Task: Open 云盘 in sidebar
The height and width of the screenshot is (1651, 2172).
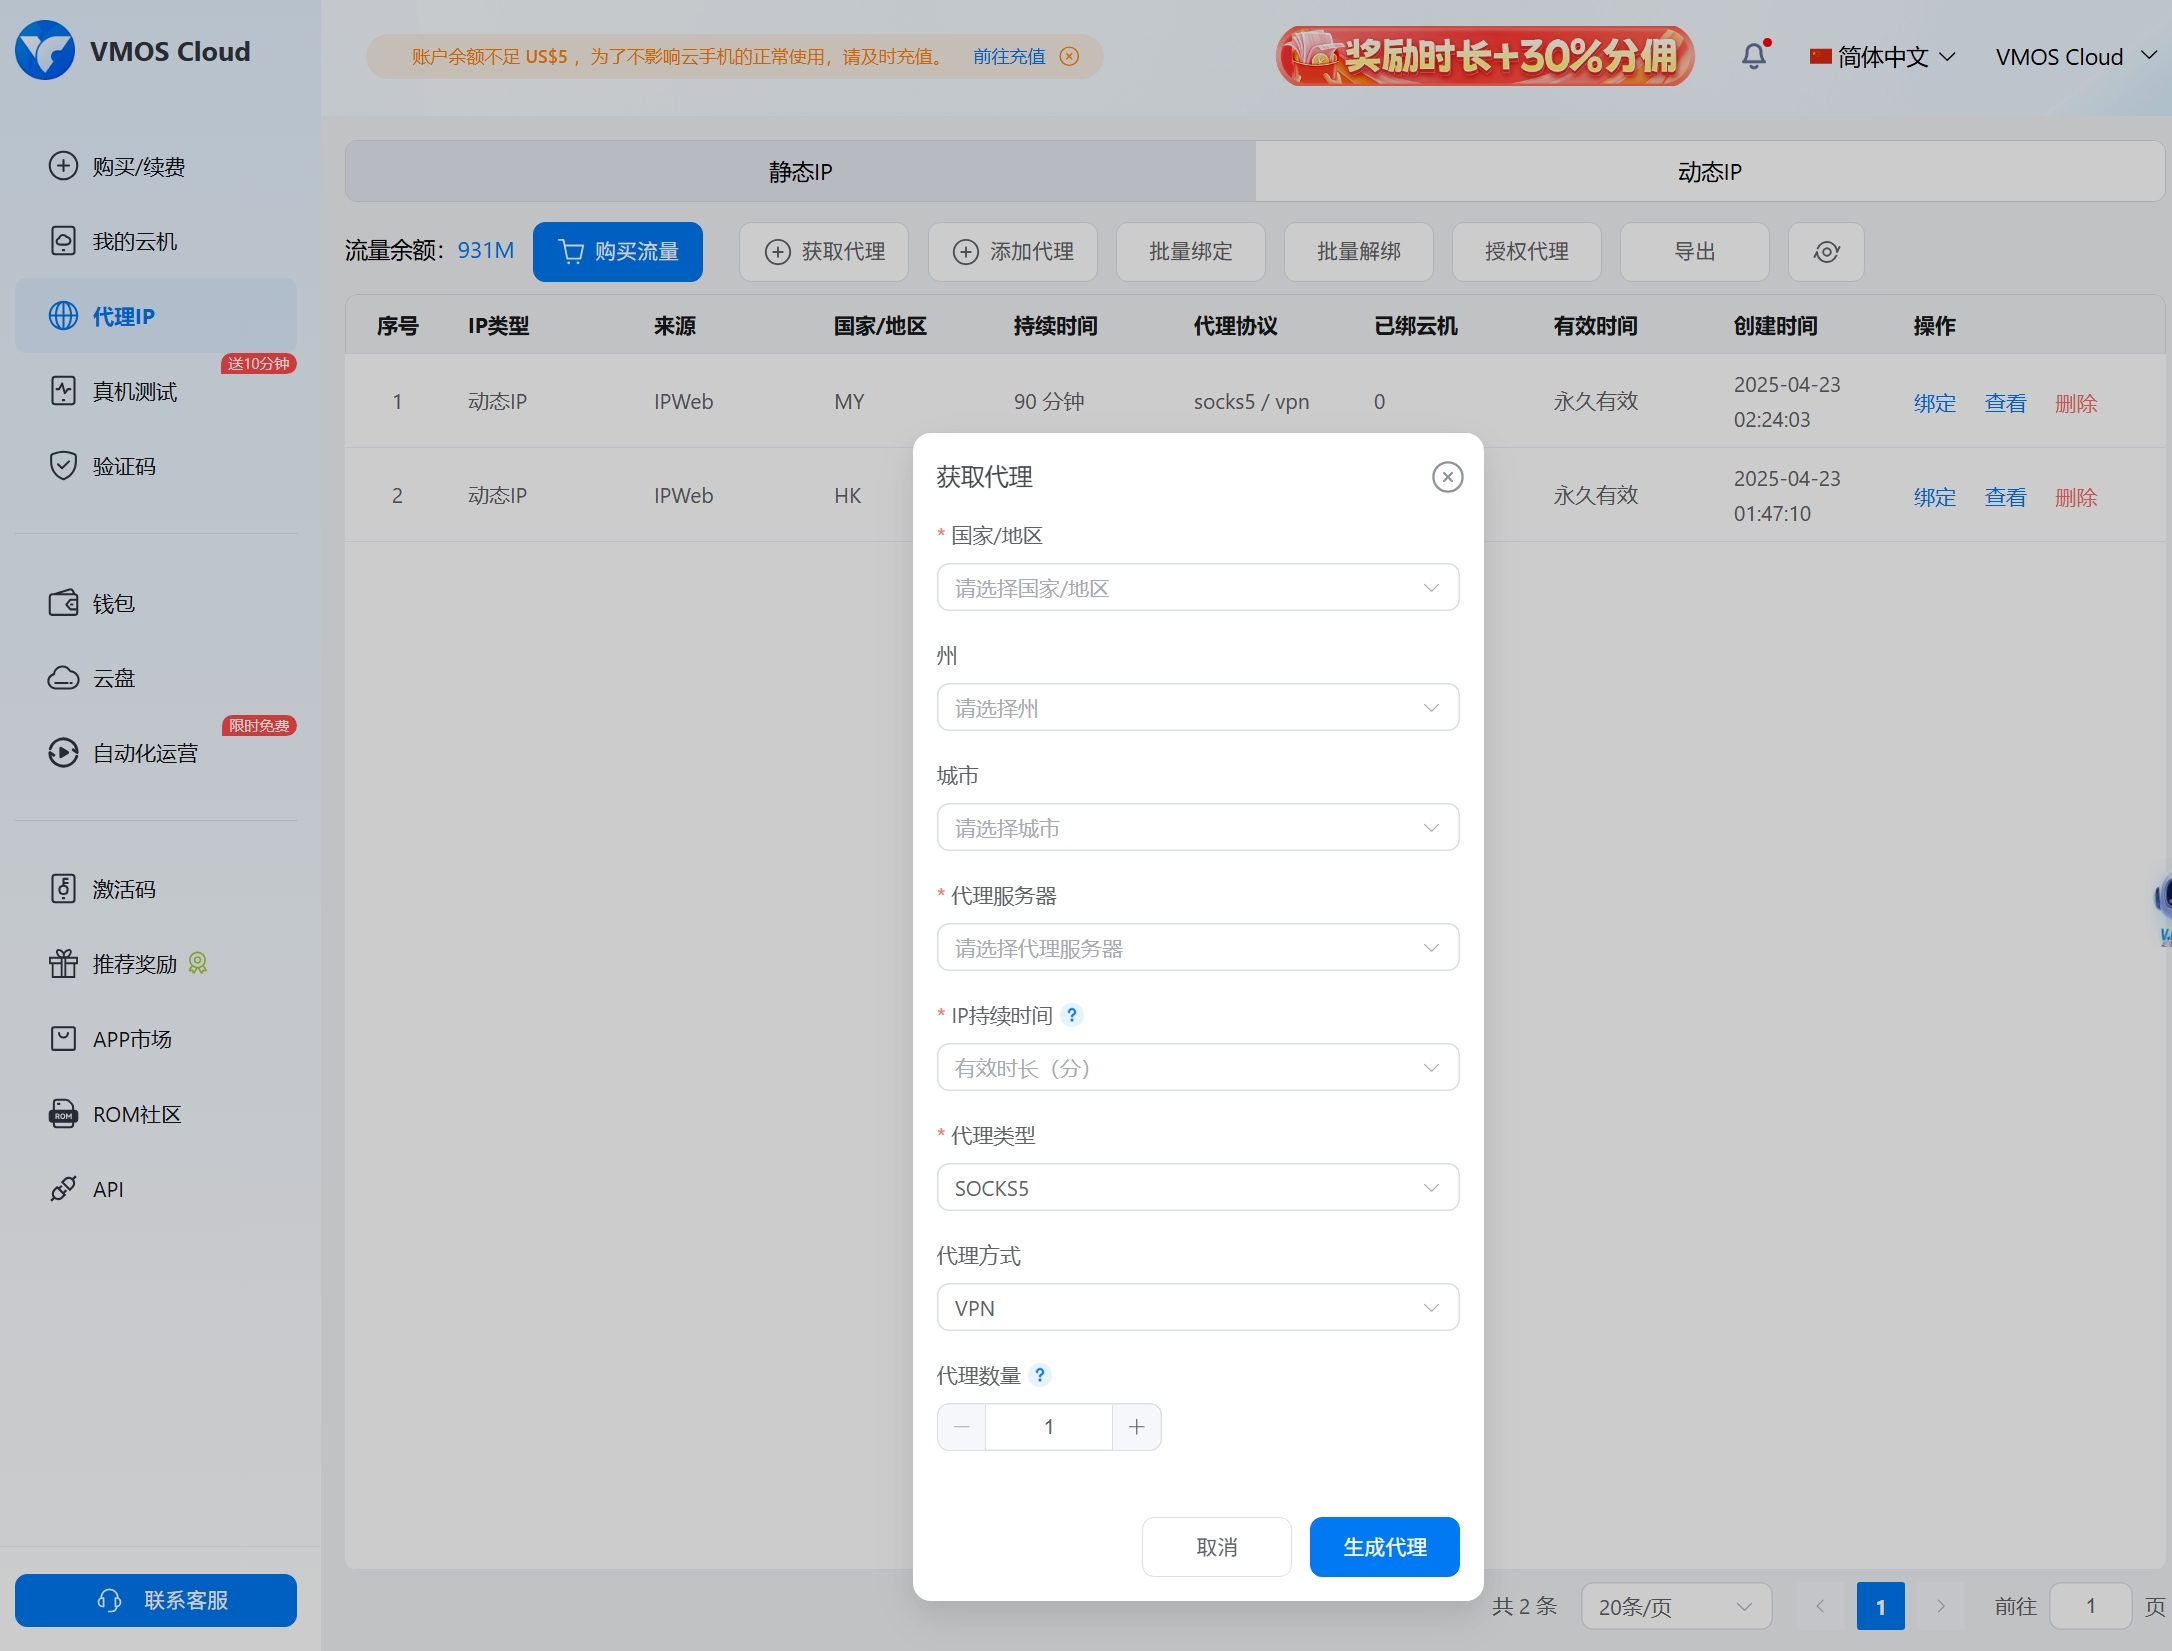Action: click(x=156, y=678)
